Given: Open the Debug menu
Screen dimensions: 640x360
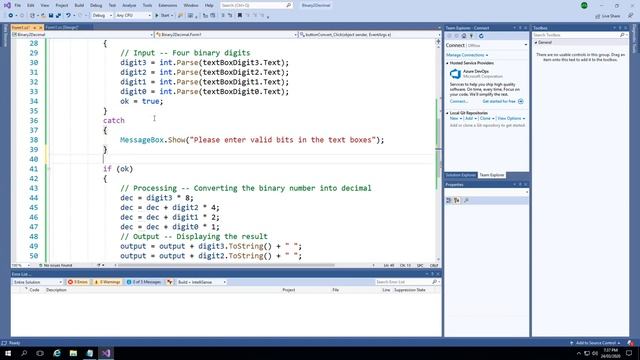Looking at the screenshot, I should [x=96, y=5].
